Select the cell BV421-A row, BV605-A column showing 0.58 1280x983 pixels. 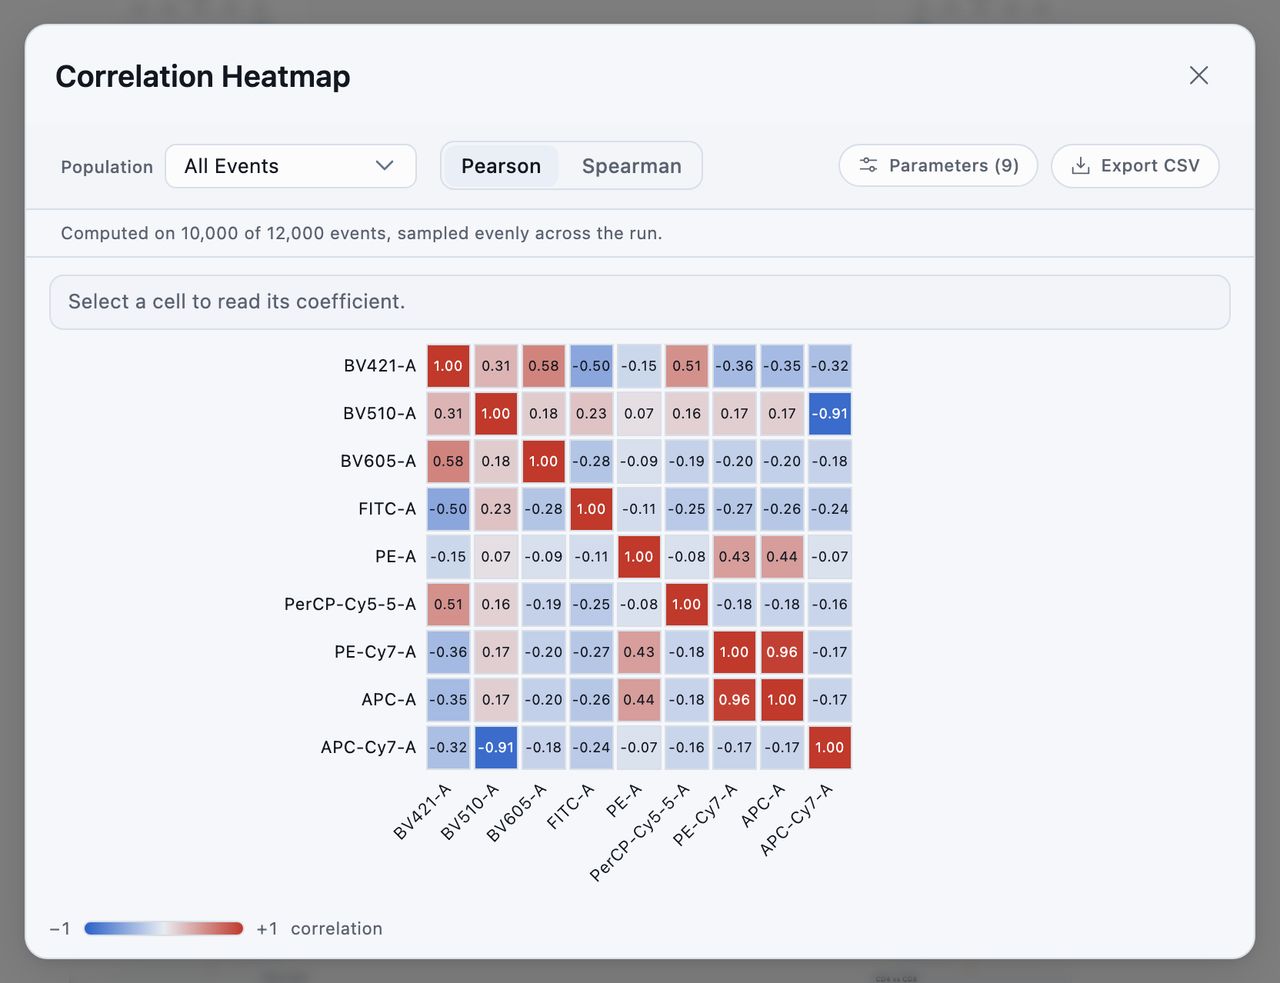[544, 366]
